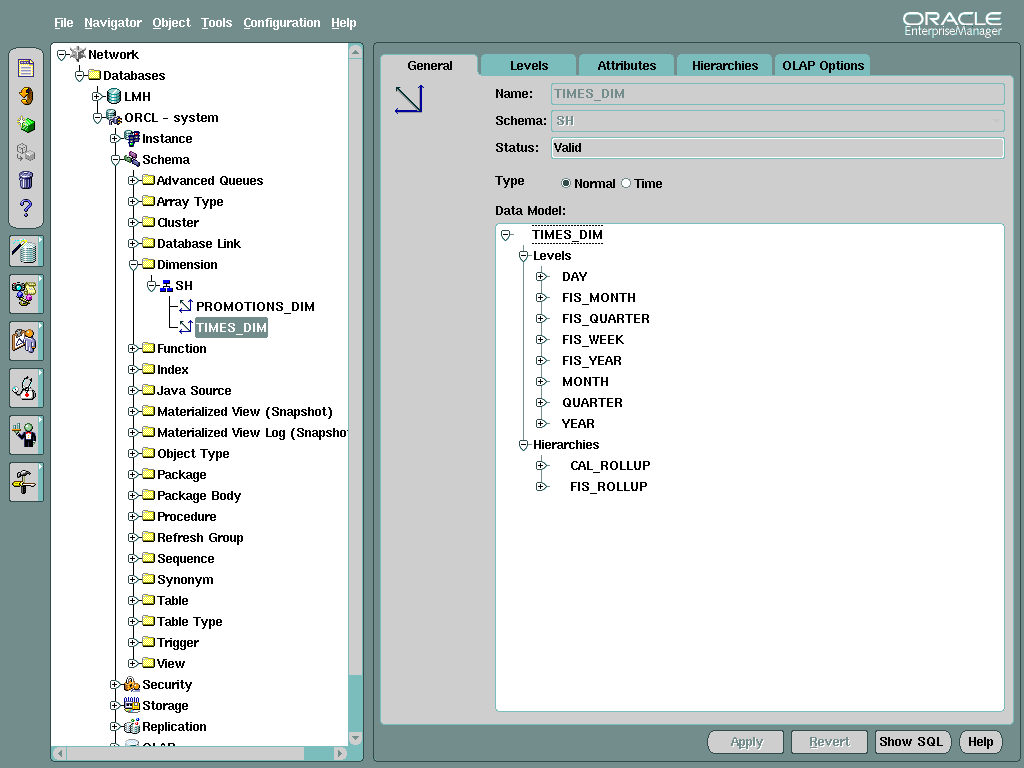Open the database wizard drawer icon

click(26, 251)
